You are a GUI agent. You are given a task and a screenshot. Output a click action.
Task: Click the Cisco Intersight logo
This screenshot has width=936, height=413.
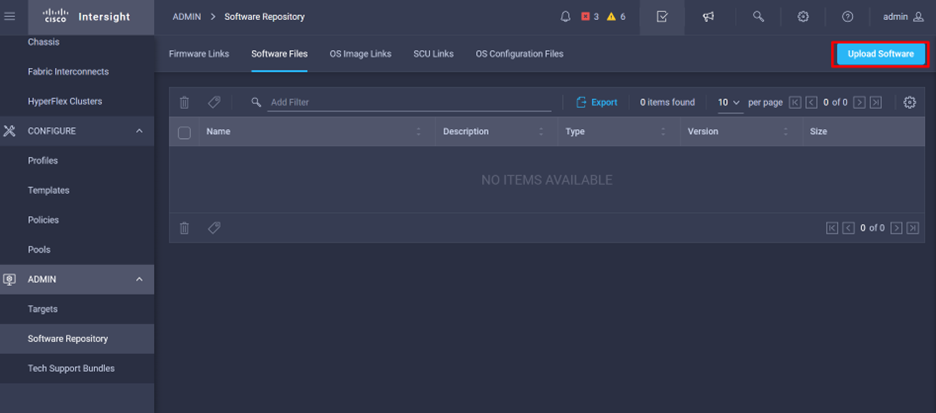click(x=87, y=17)
